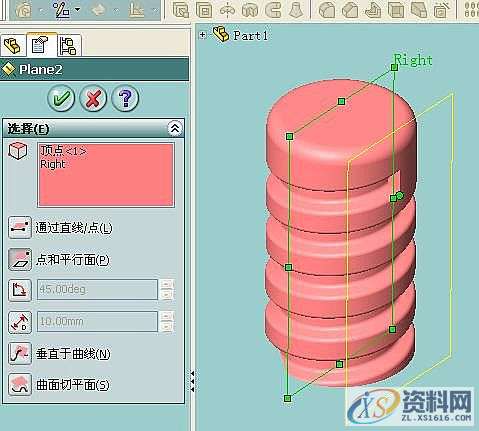Click the reference geometry toolbar icon
The height and width of the screenshot is (431, 479).
62,9
